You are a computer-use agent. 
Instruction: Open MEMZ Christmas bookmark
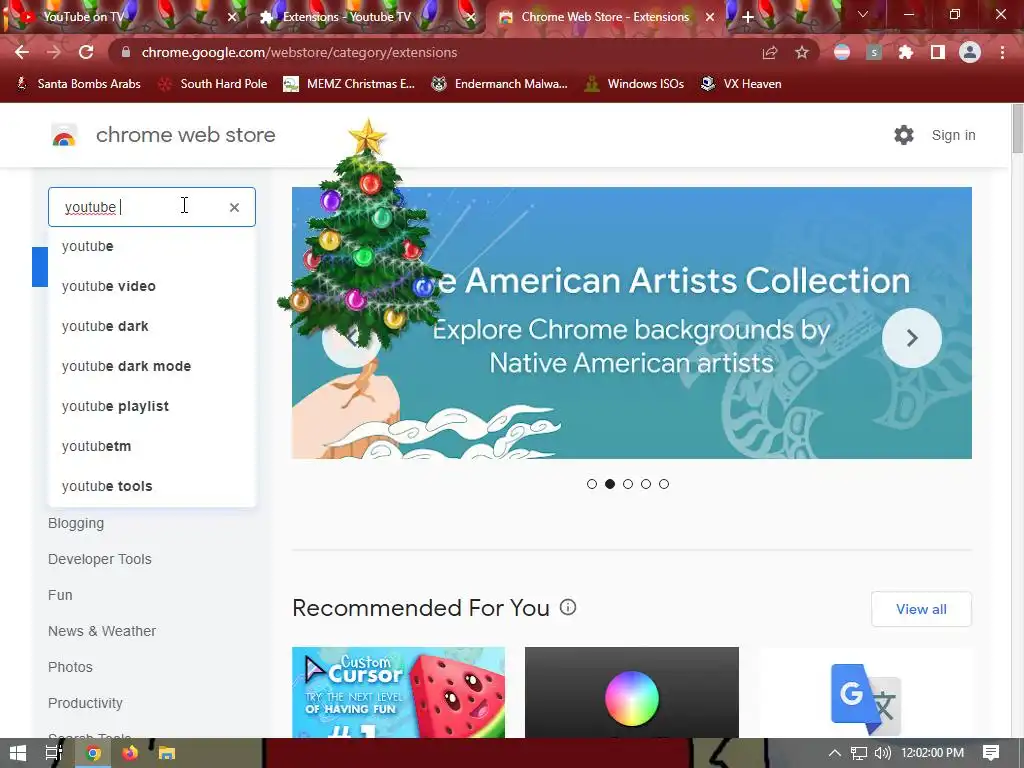(349, 84)
